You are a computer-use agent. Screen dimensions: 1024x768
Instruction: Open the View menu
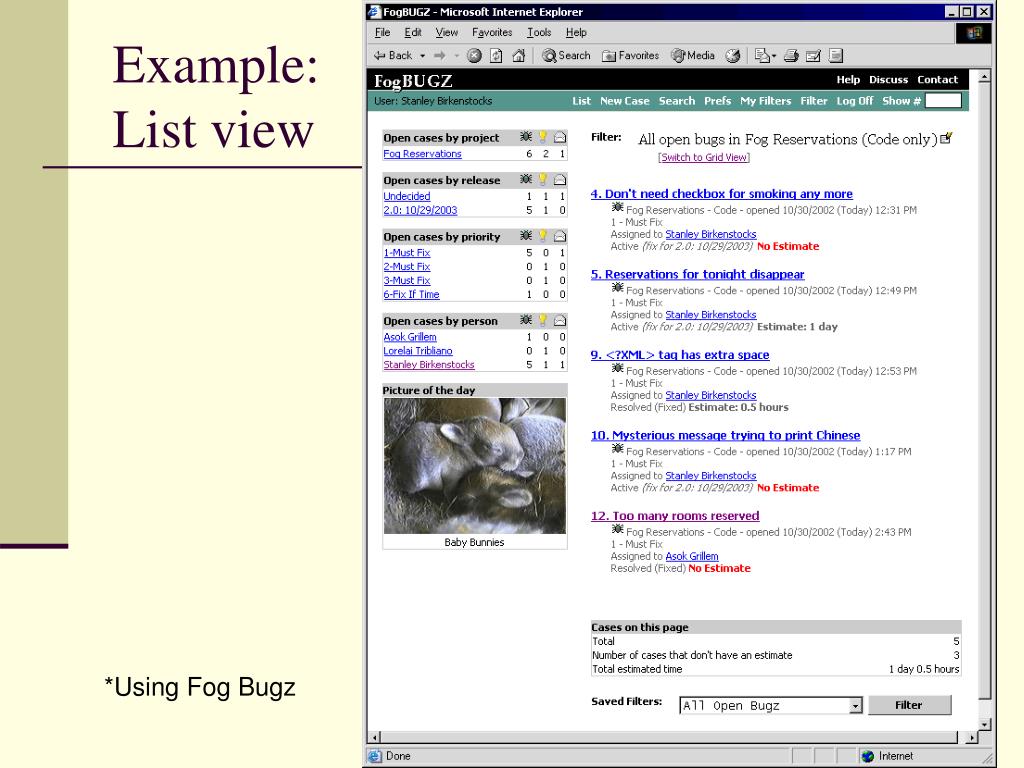[447, 32]
